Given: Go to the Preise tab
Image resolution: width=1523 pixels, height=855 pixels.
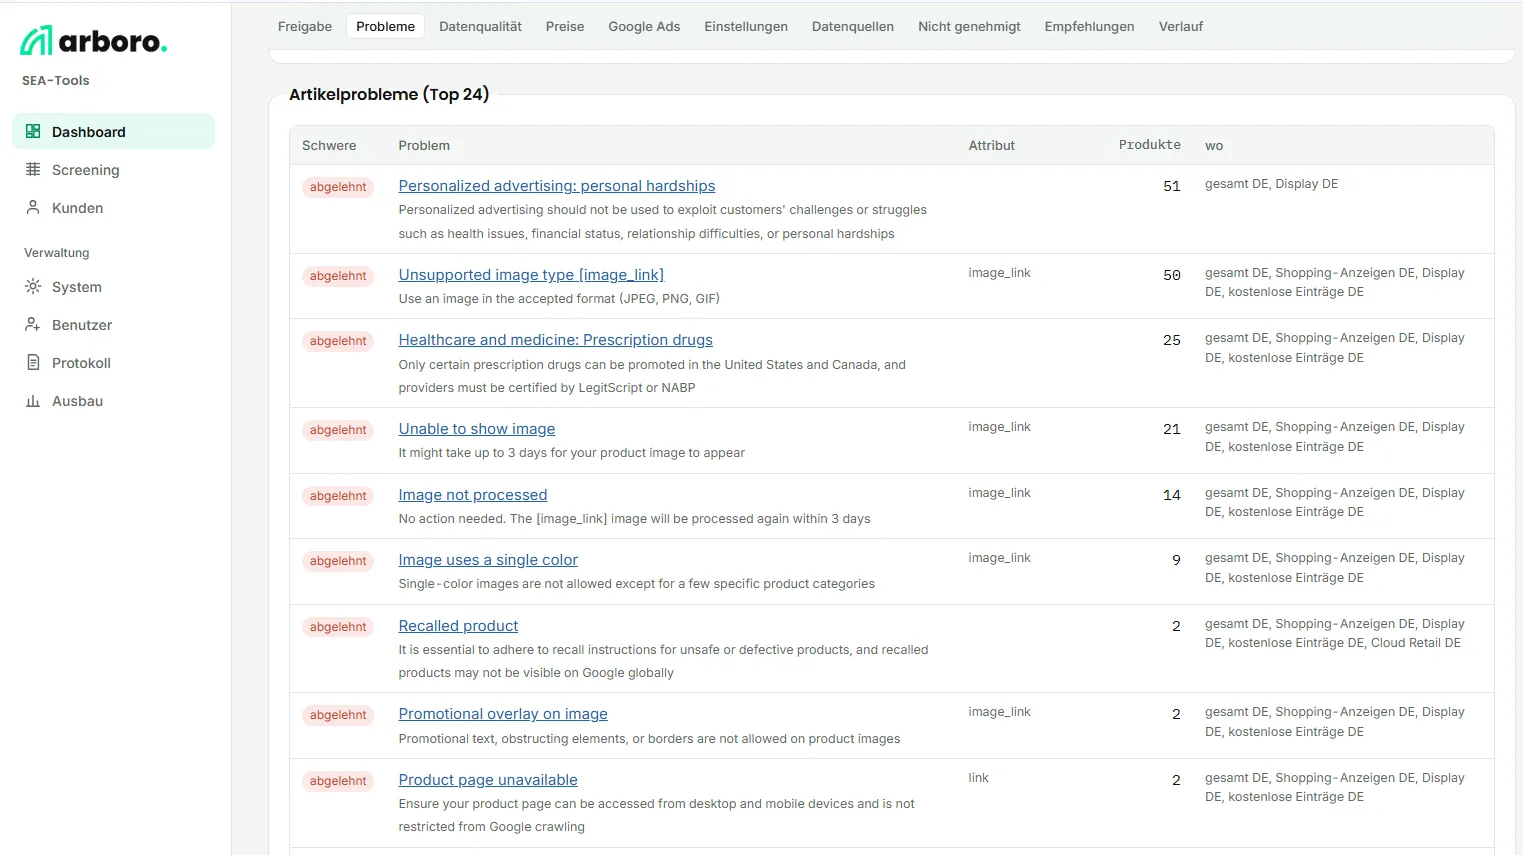Looking at the screenshot, I should (565, 26).
